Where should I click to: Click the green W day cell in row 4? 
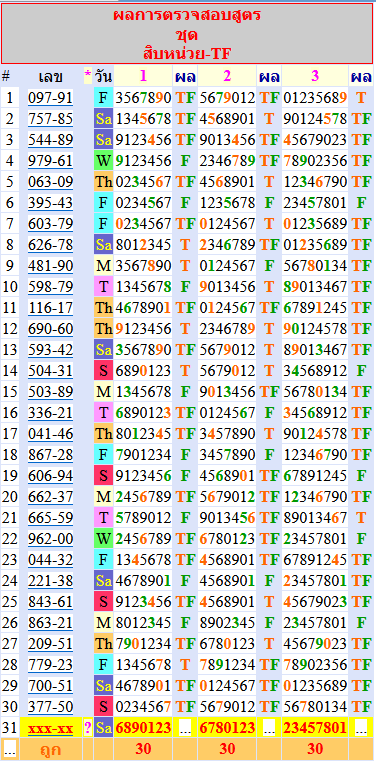point(103,161)
